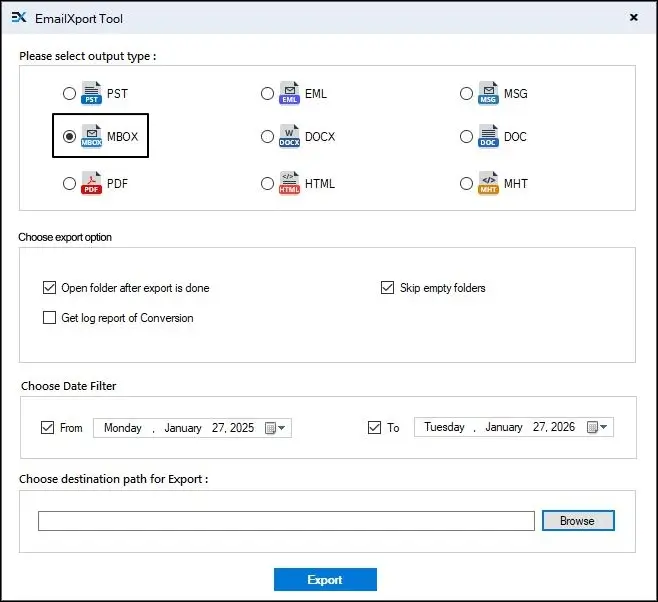Enable Get log report of Conversion

(x=50, y=318)
